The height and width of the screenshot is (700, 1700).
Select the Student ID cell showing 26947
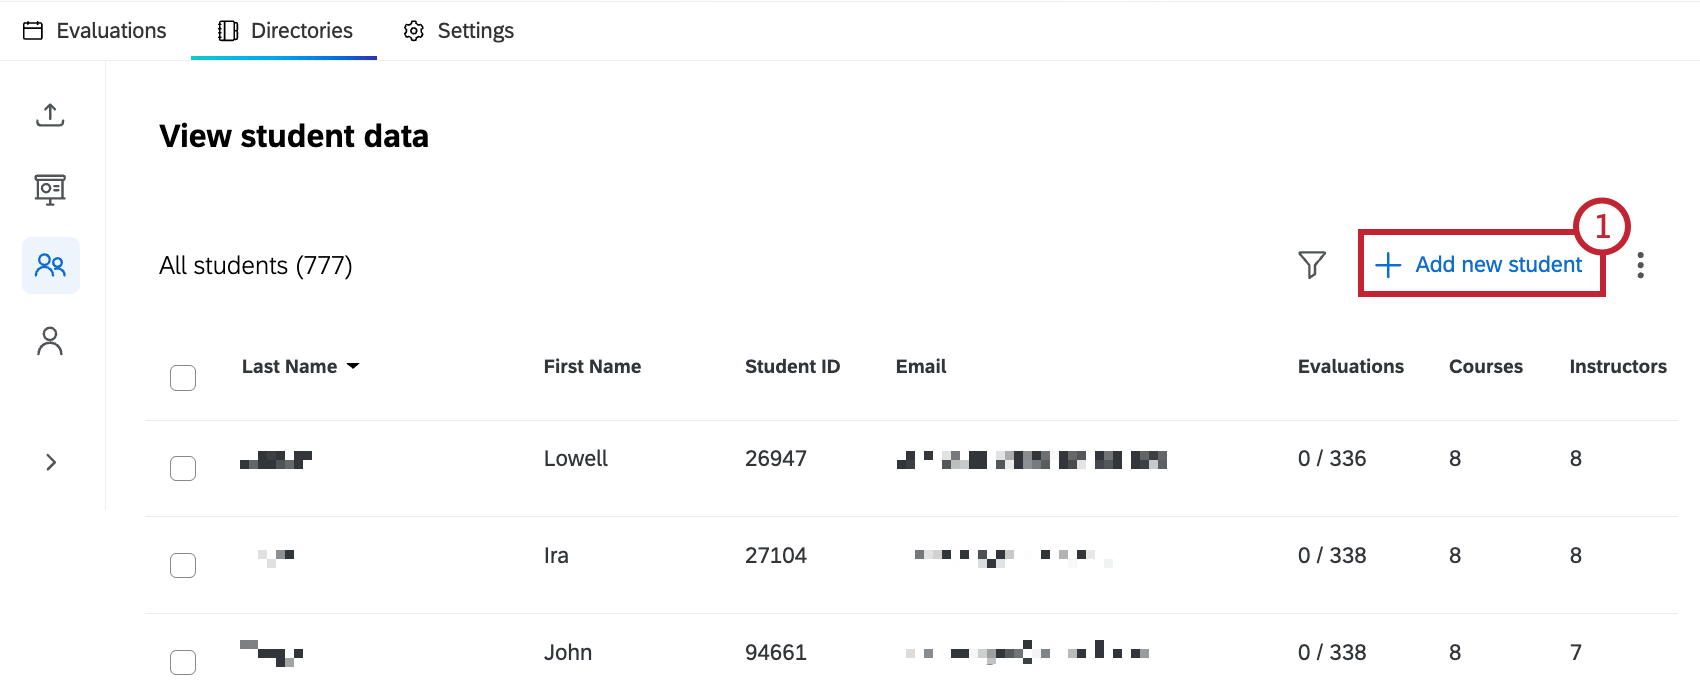click(x=776, y=458)
